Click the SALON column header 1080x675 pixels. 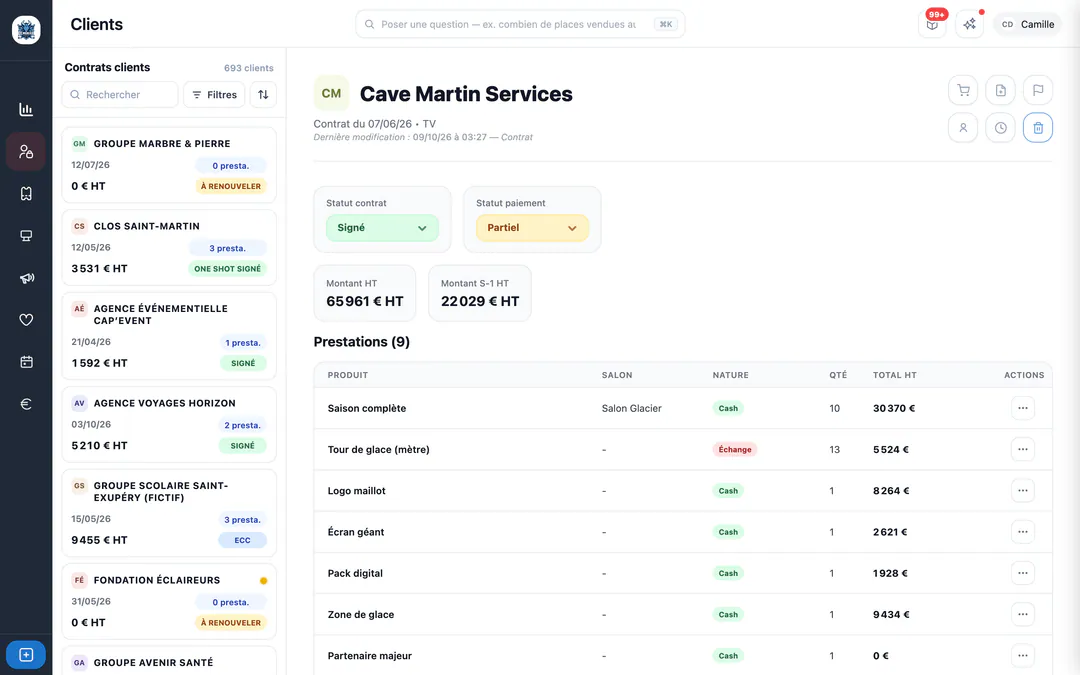pos(616,375)
